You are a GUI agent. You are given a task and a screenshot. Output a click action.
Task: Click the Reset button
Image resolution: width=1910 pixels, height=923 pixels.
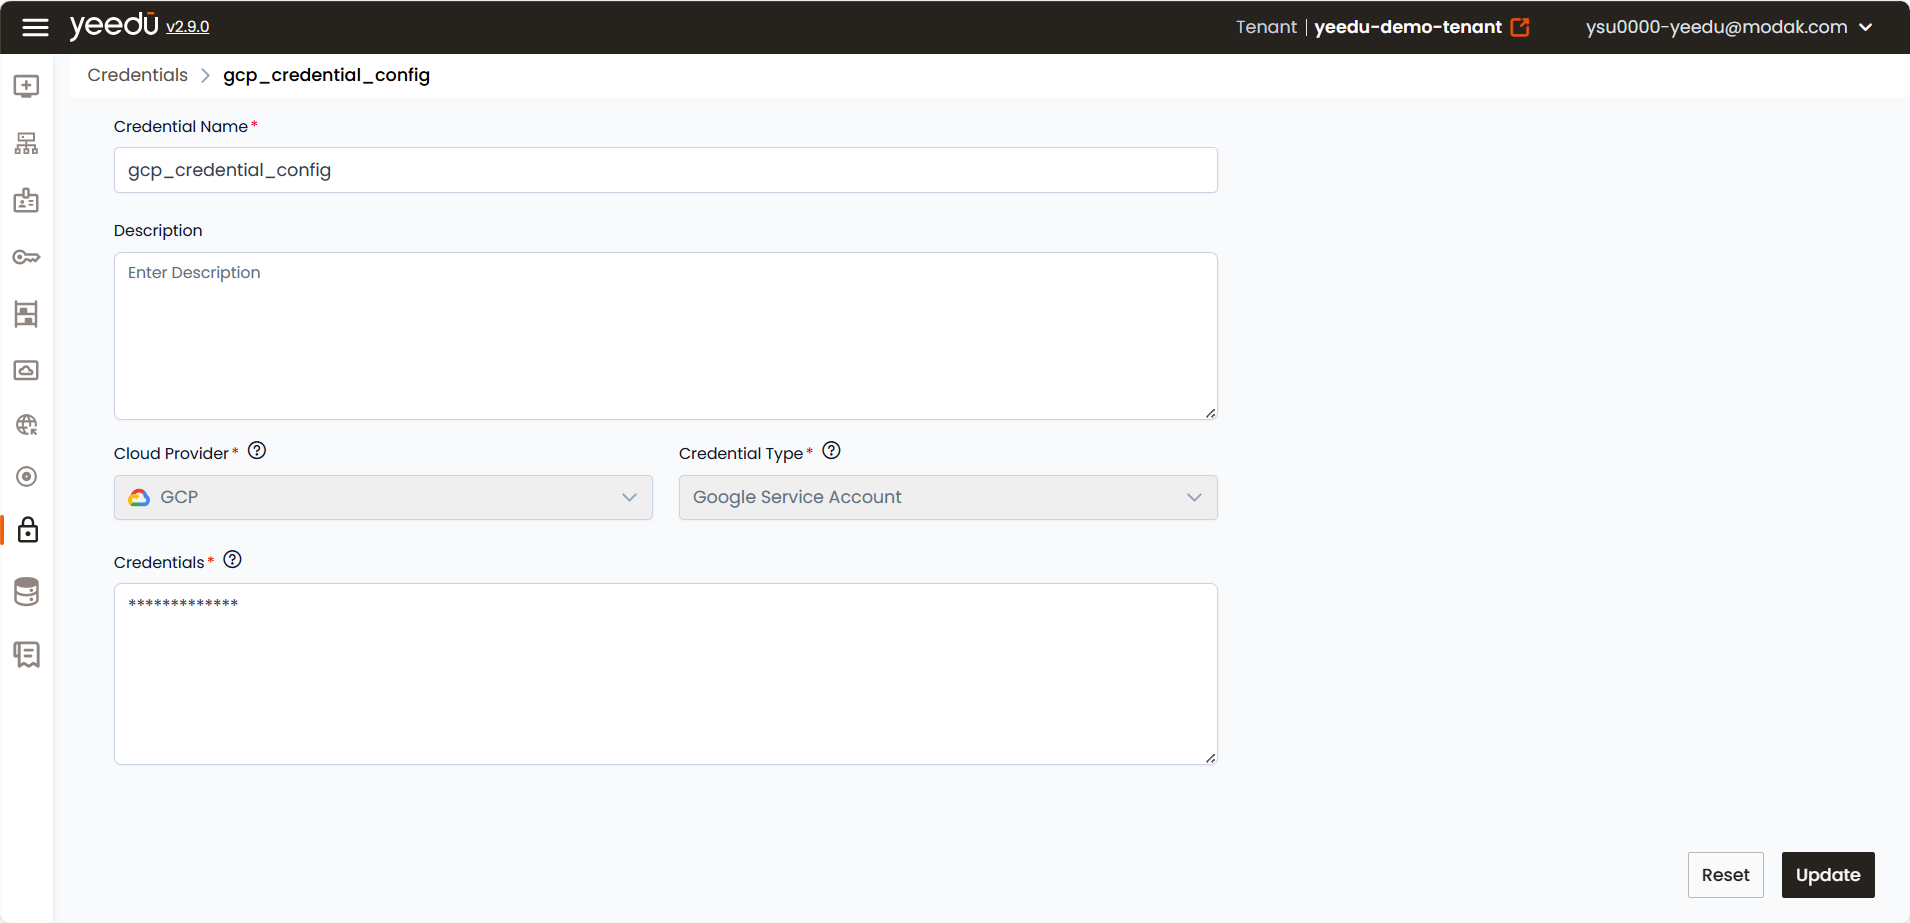click(x=1726, y=875)
